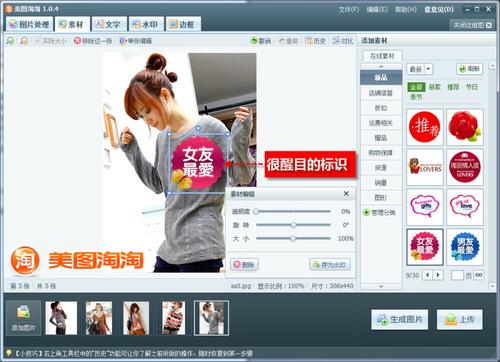Switch to the 水印 watermark tab
The height and width of the screenshot is (362, 500).
[x=146, y=24]
